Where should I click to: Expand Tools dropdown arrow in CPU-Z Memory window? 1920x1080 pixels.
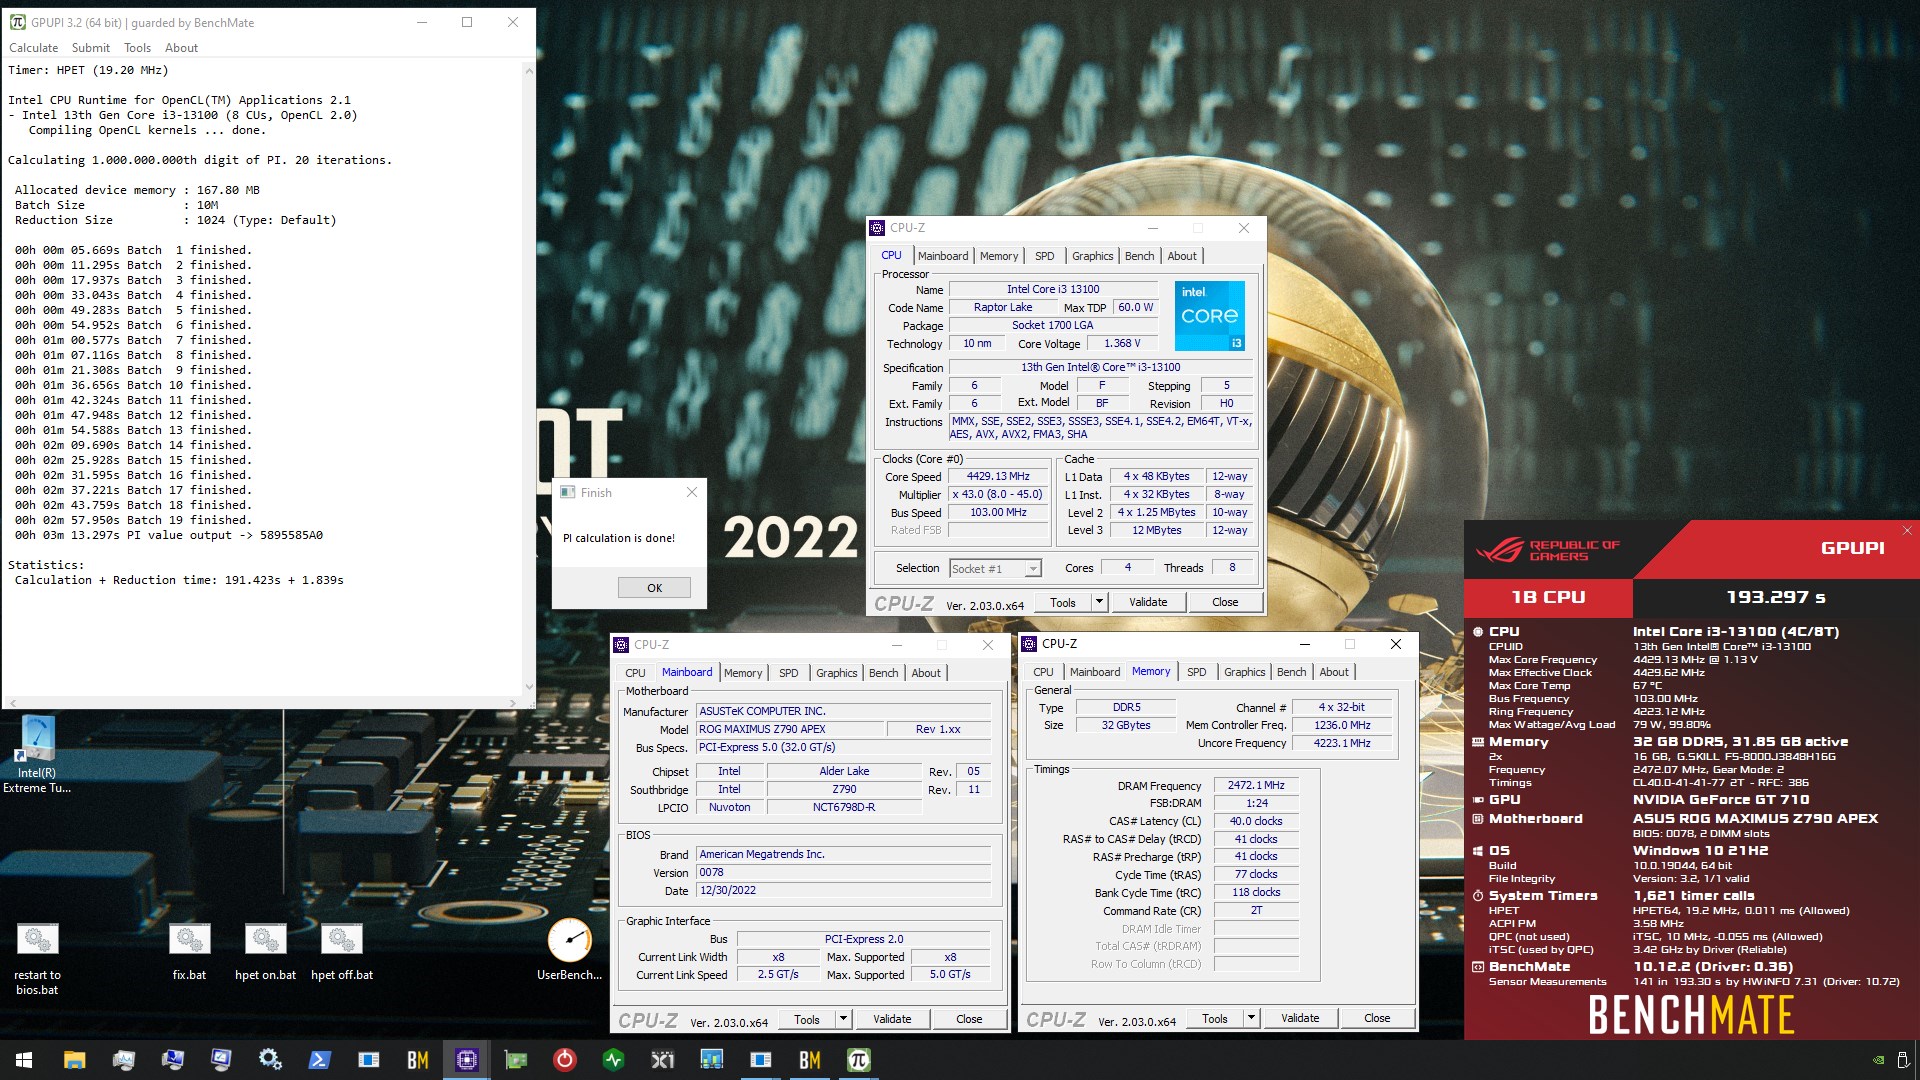[x=1251, y=1018]
